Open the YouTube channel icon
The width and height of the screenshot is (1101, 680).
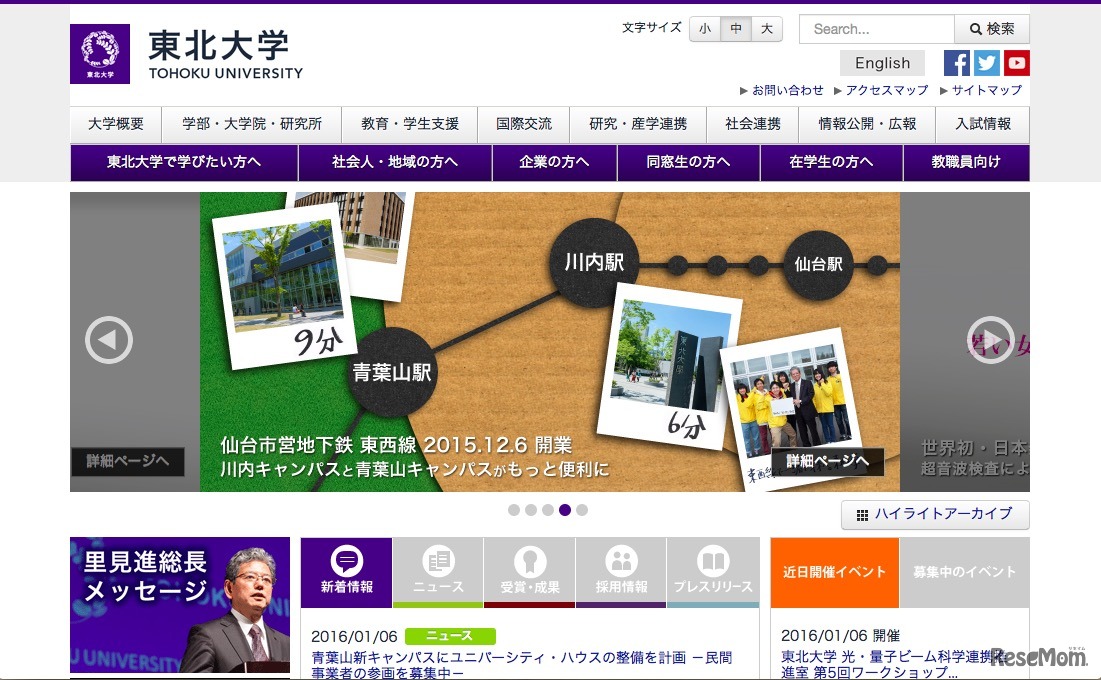[1017, 62]
